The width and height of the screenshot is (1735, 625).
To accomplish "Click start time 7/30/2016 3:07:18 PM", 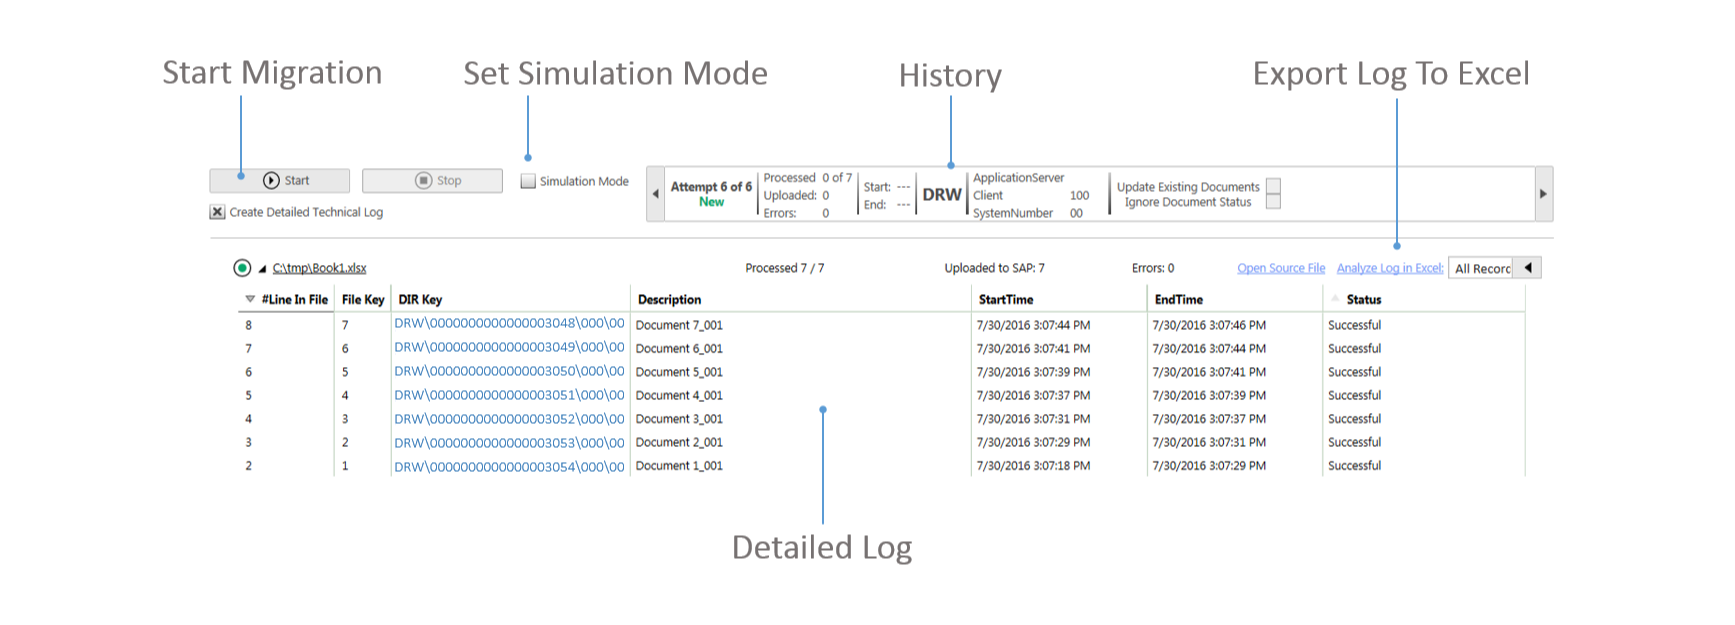I will (x=1033, y=466).
